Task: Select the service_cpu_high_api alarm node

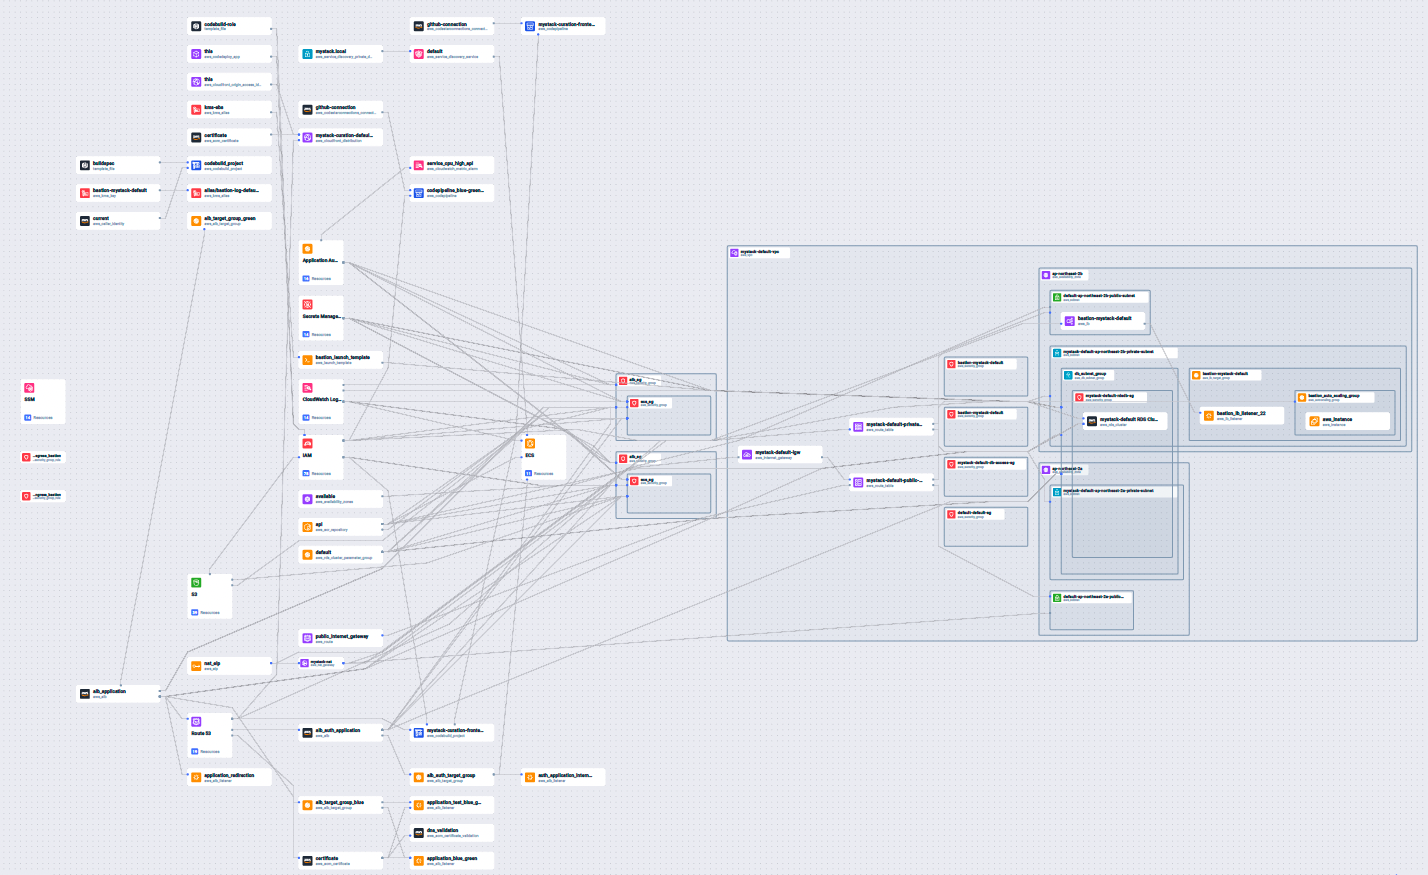Action: click(452, 165)
